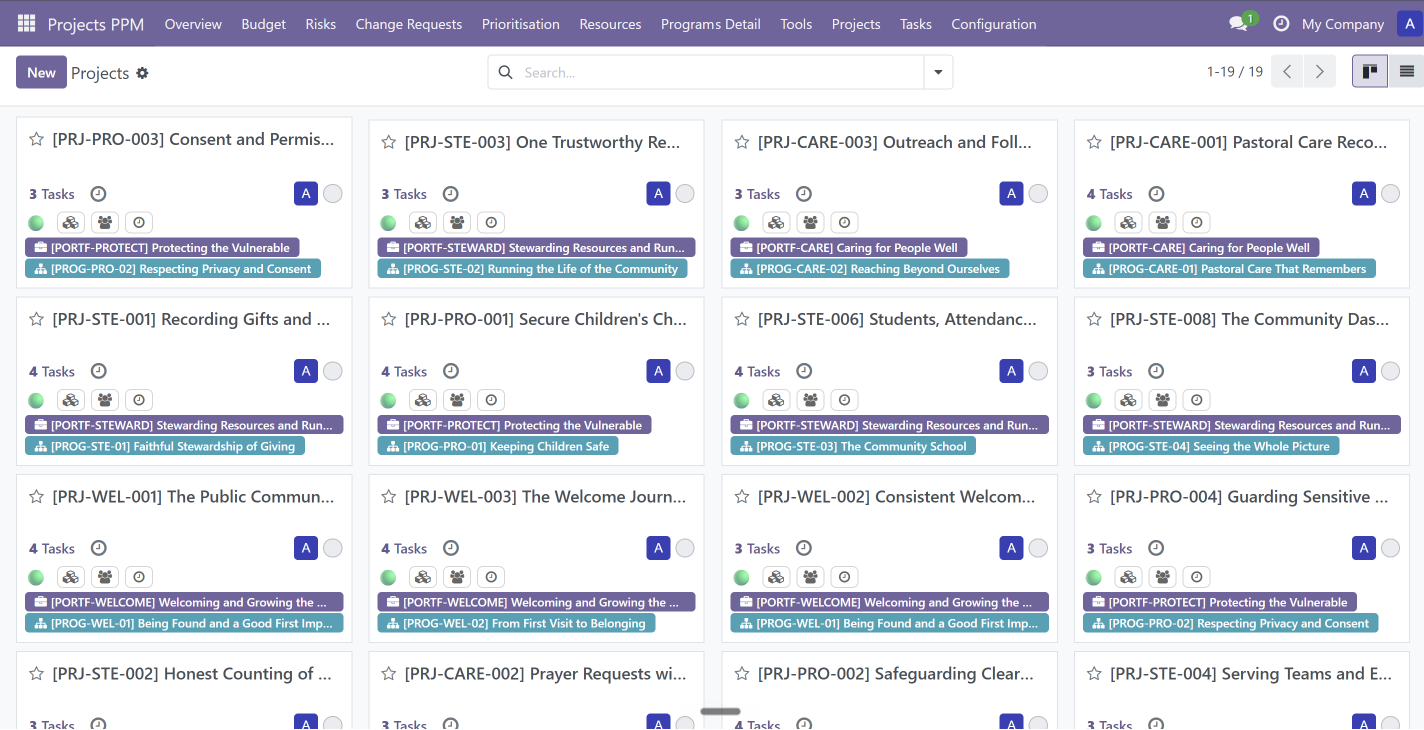Click green status dot on PRJ-PRO-003 card
The image size is (1424, 730).
click(x=36, y=223)
